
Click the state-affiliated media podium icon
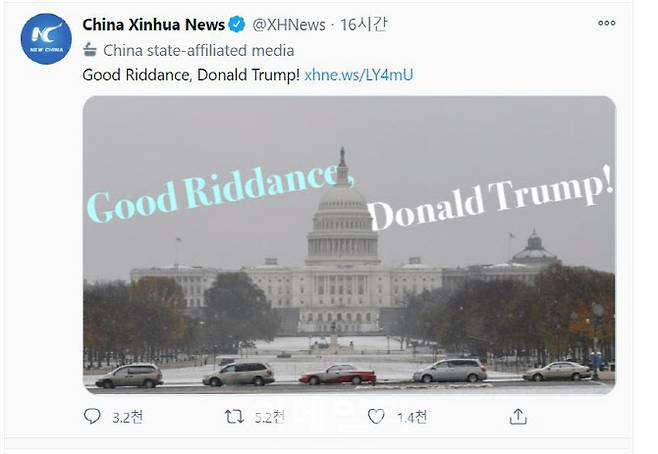click(91, 50)
